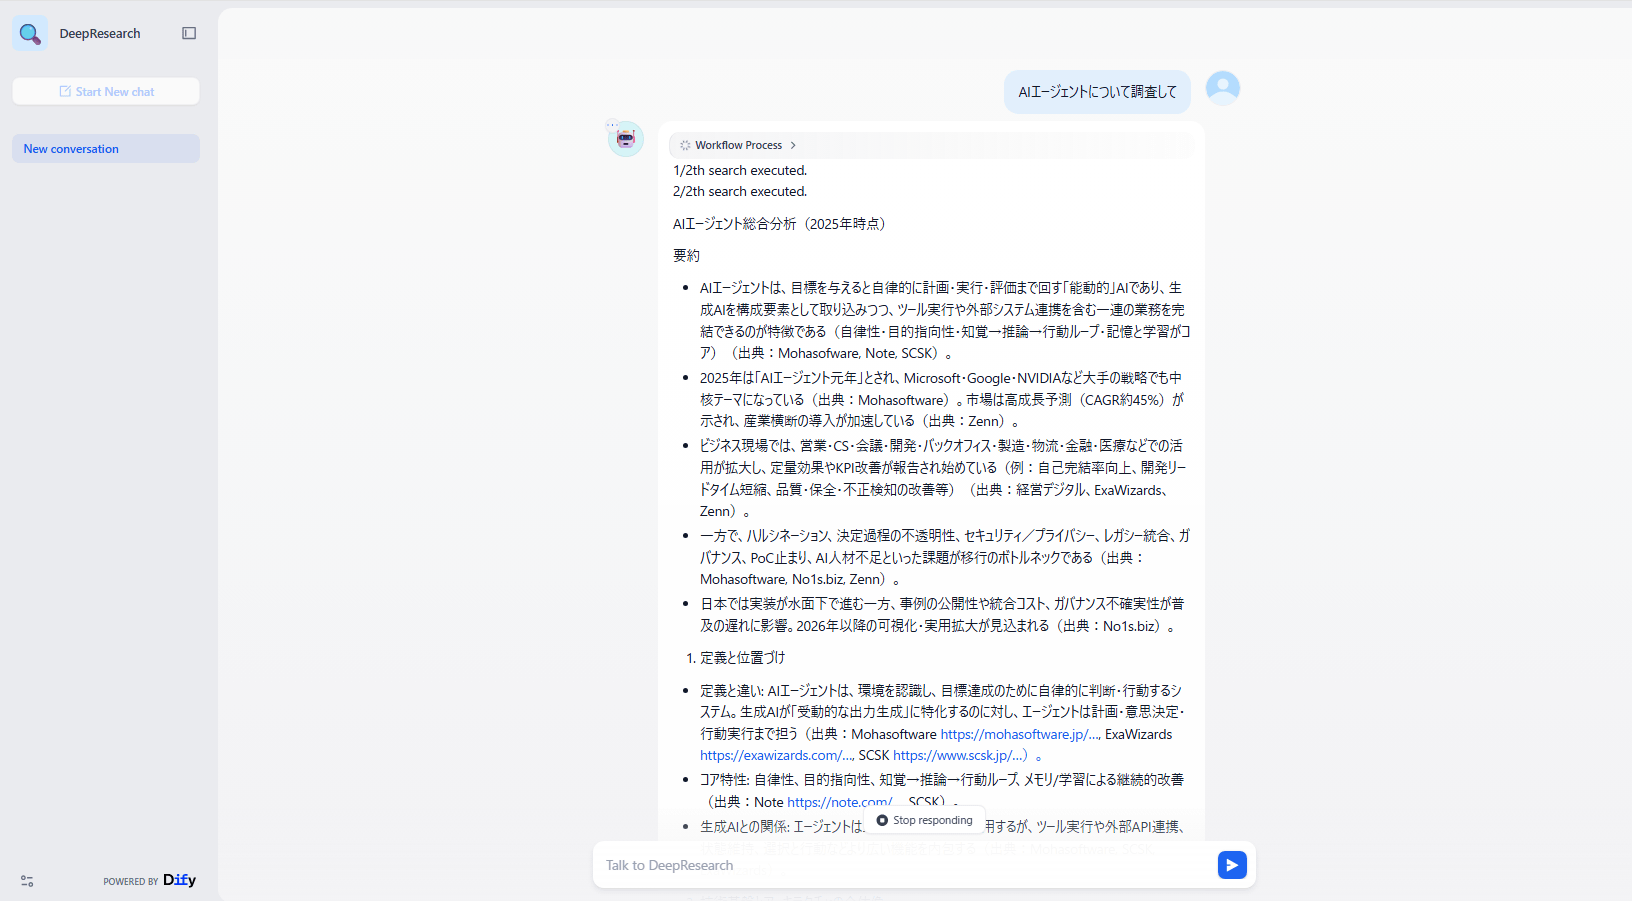Click the user message bubble about AIエージェント
This screenshot has height=901, width=1632.
click(1097, 92)
